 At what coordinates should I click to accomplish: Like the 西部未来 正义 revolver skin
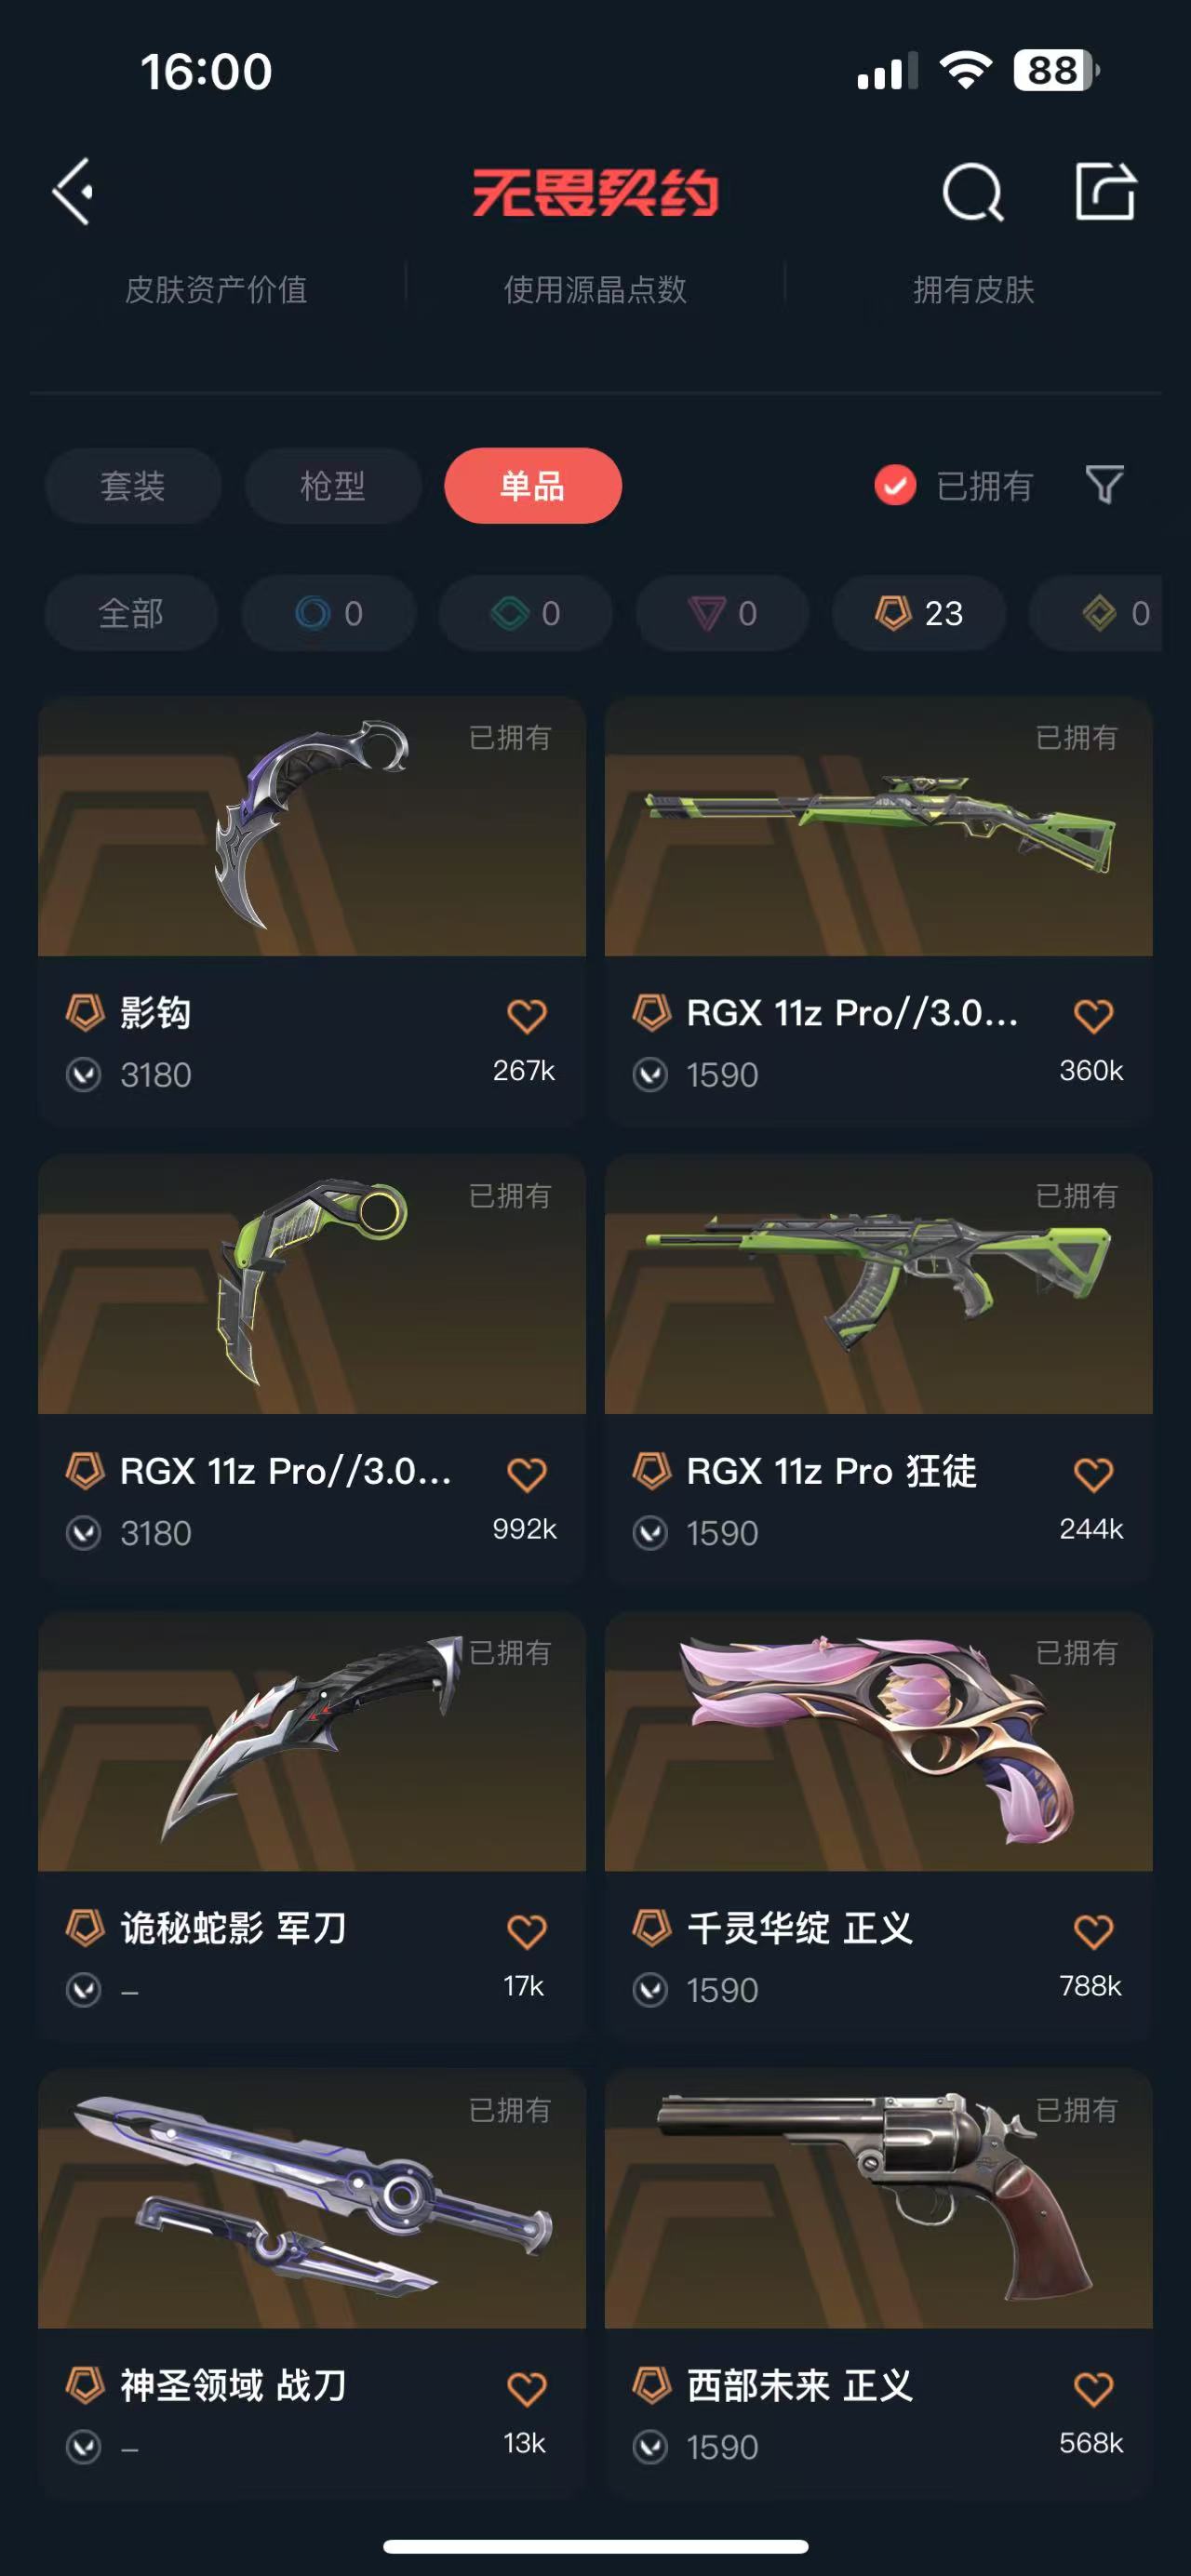[x=1093, y=2388]
